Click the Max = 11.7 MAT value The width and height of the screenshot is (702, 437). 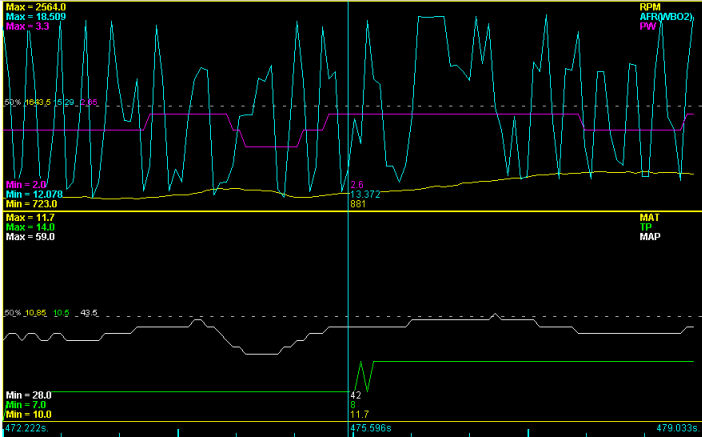(x=30, y=218)
